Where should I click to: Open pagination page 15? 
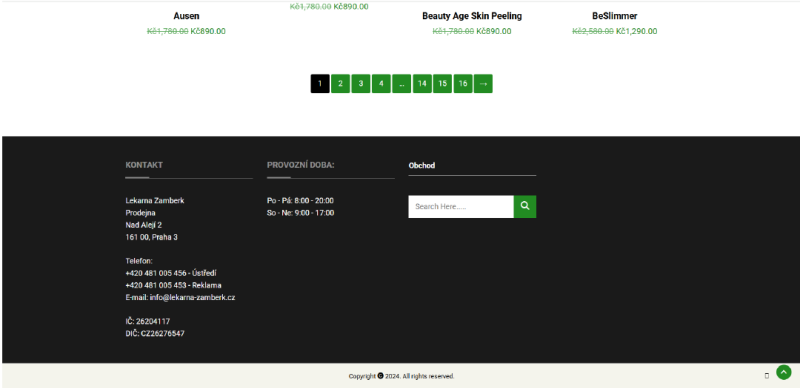click(x=442, y=84)
